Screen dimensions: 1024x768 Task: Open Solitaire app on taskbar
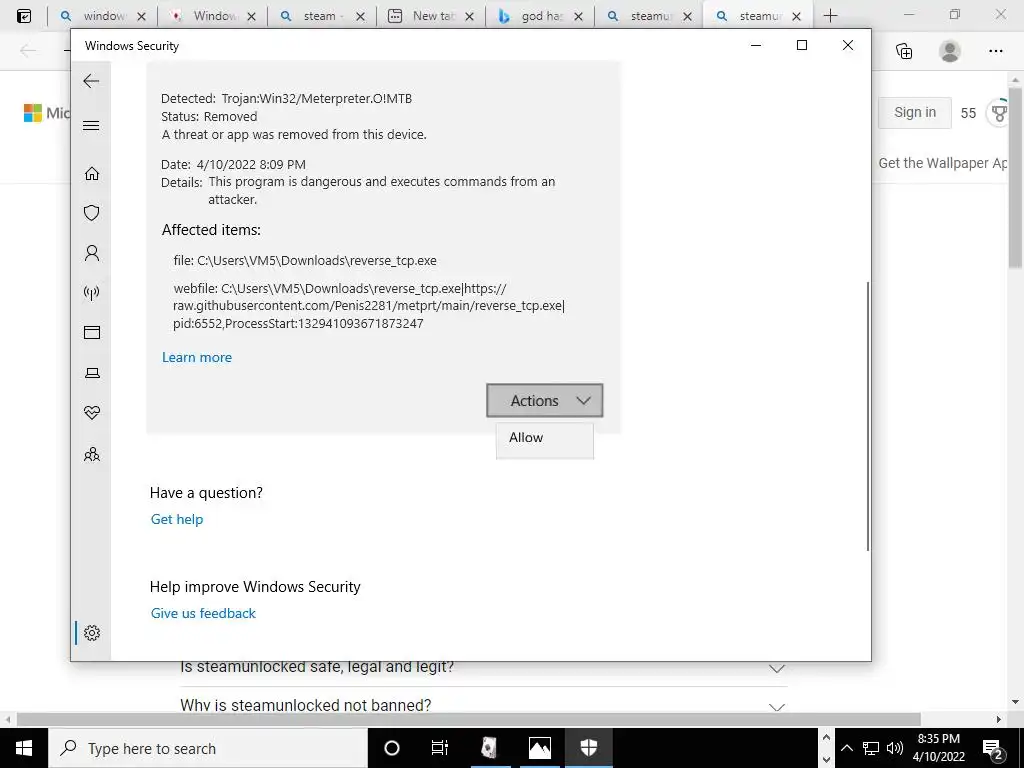(x=490, y=748)
